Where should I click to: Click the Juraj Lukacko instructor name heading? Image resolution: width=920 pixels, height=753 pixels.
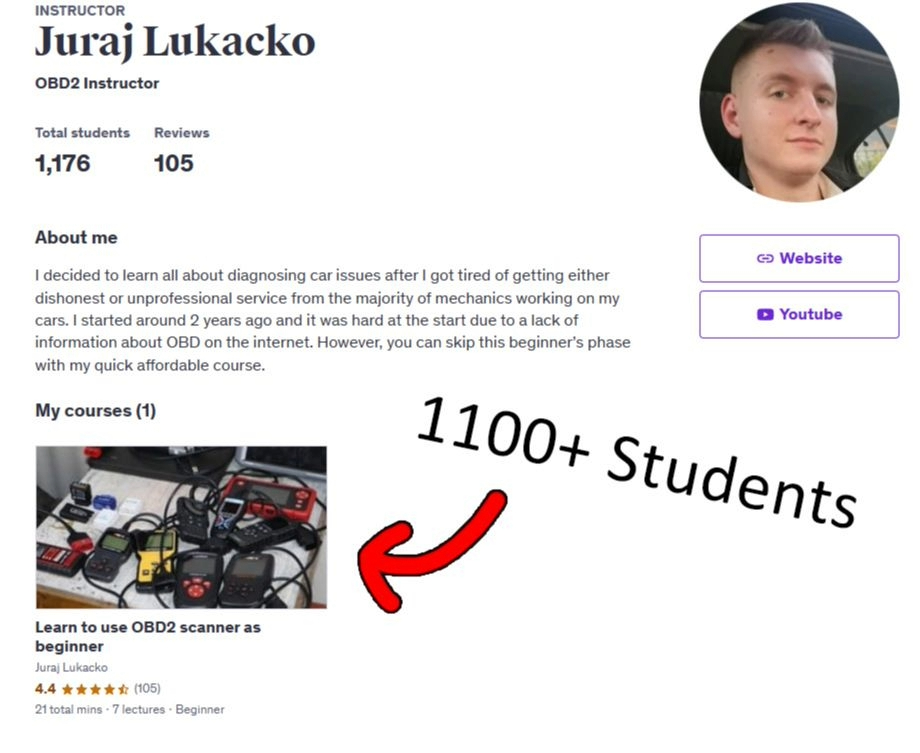175,42
